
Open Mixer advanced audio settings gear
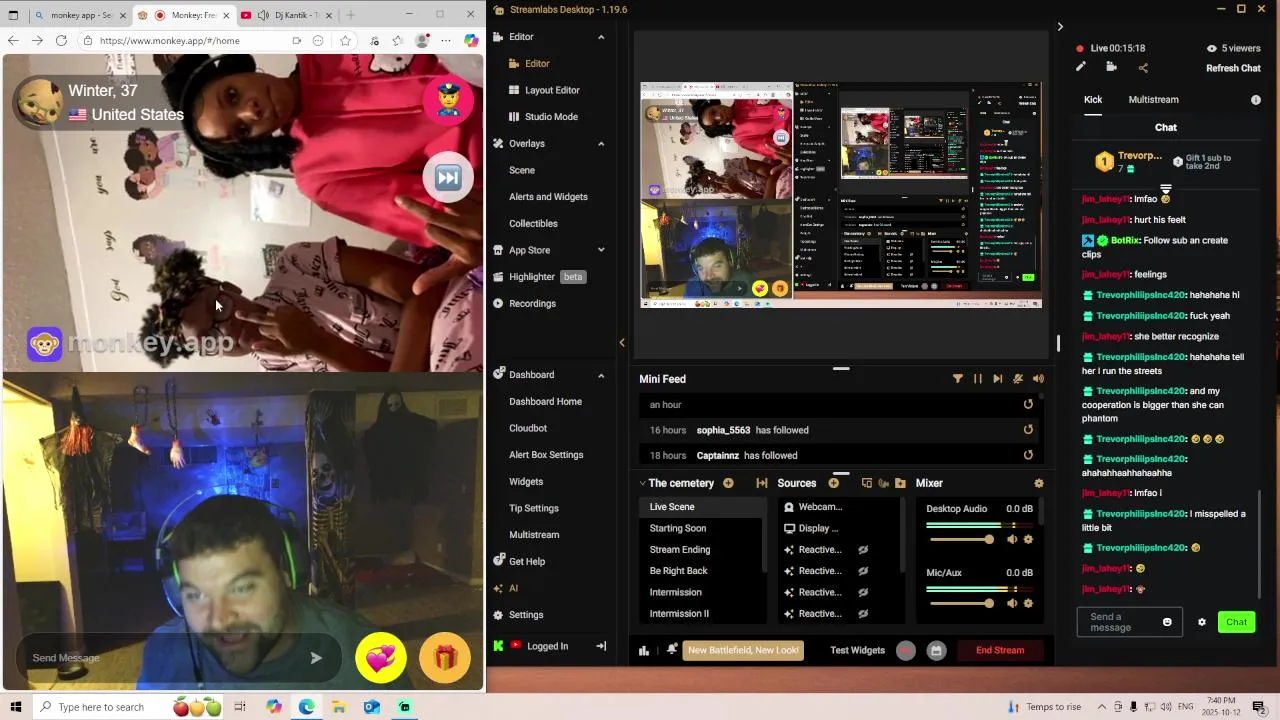pyautogui.click(x=1038, y=483)
